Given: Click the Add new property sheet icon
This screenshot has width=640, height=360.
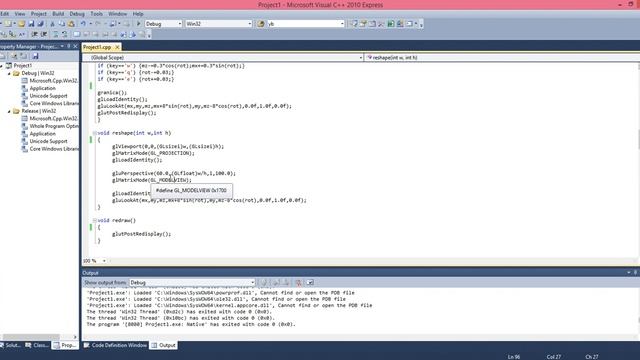Looking at the screenshot, I should [14, 56].
